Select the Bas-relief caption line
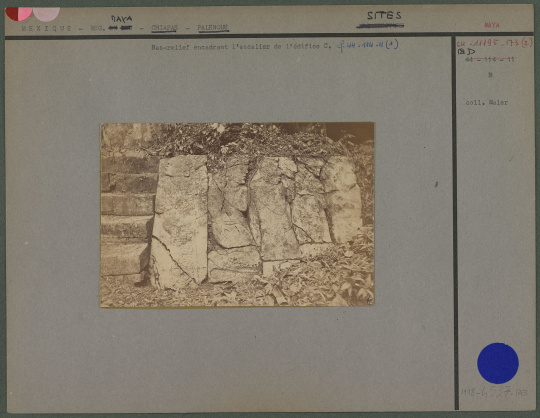The width and height of the screenshot is (540, 418). (241, 47)
